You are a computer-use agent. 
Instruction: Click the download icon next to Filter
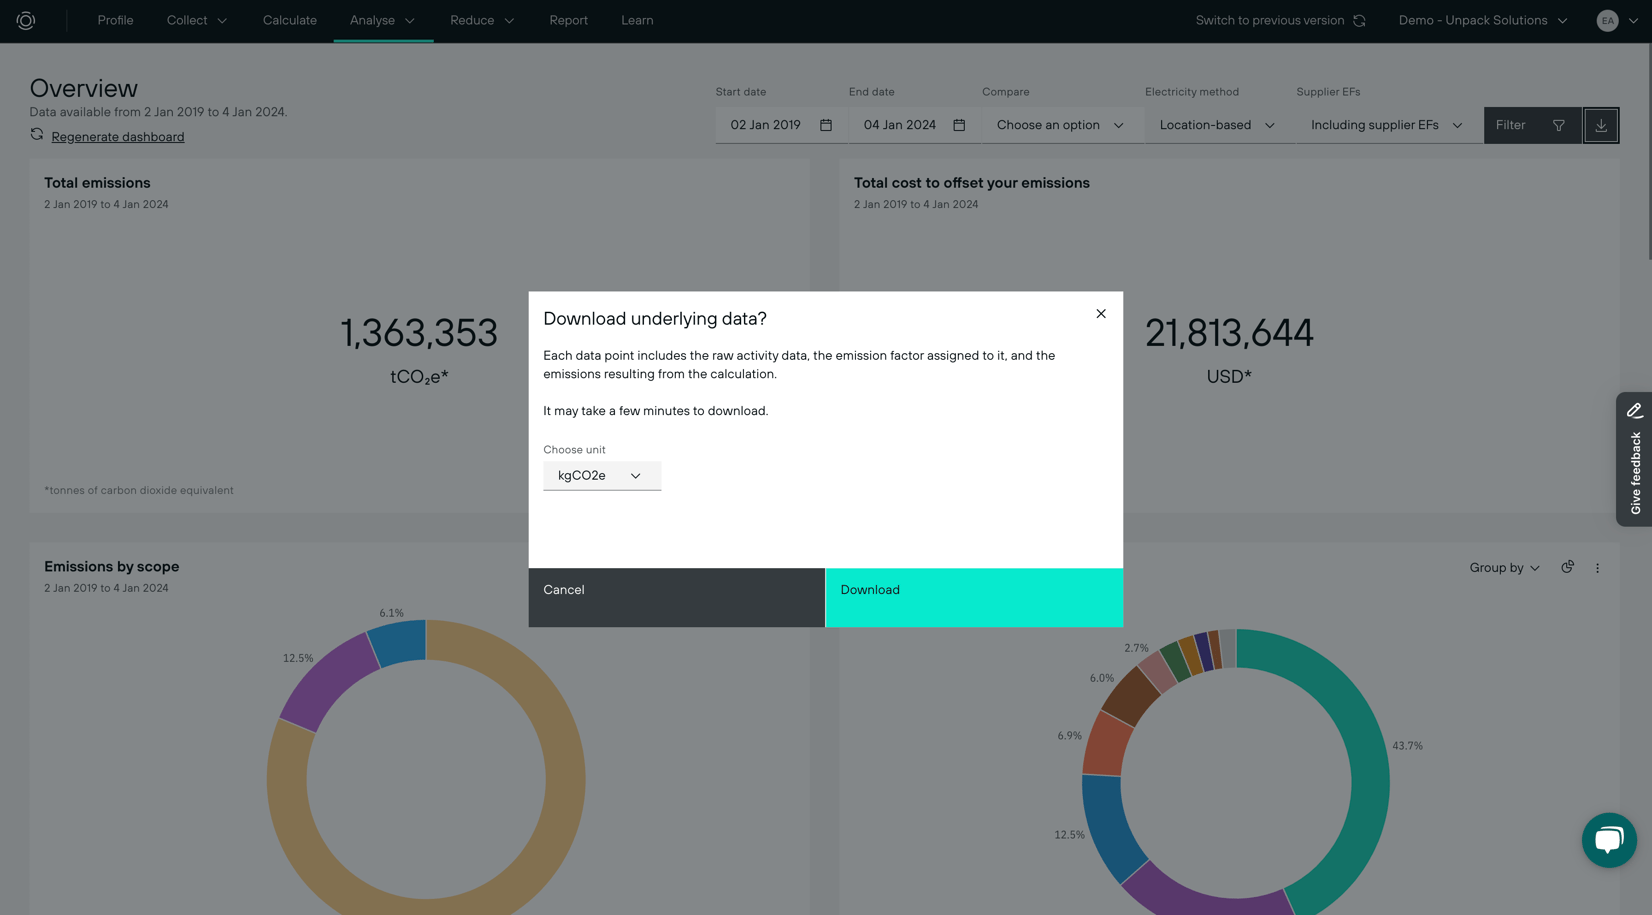click(x=1601, y=125)
